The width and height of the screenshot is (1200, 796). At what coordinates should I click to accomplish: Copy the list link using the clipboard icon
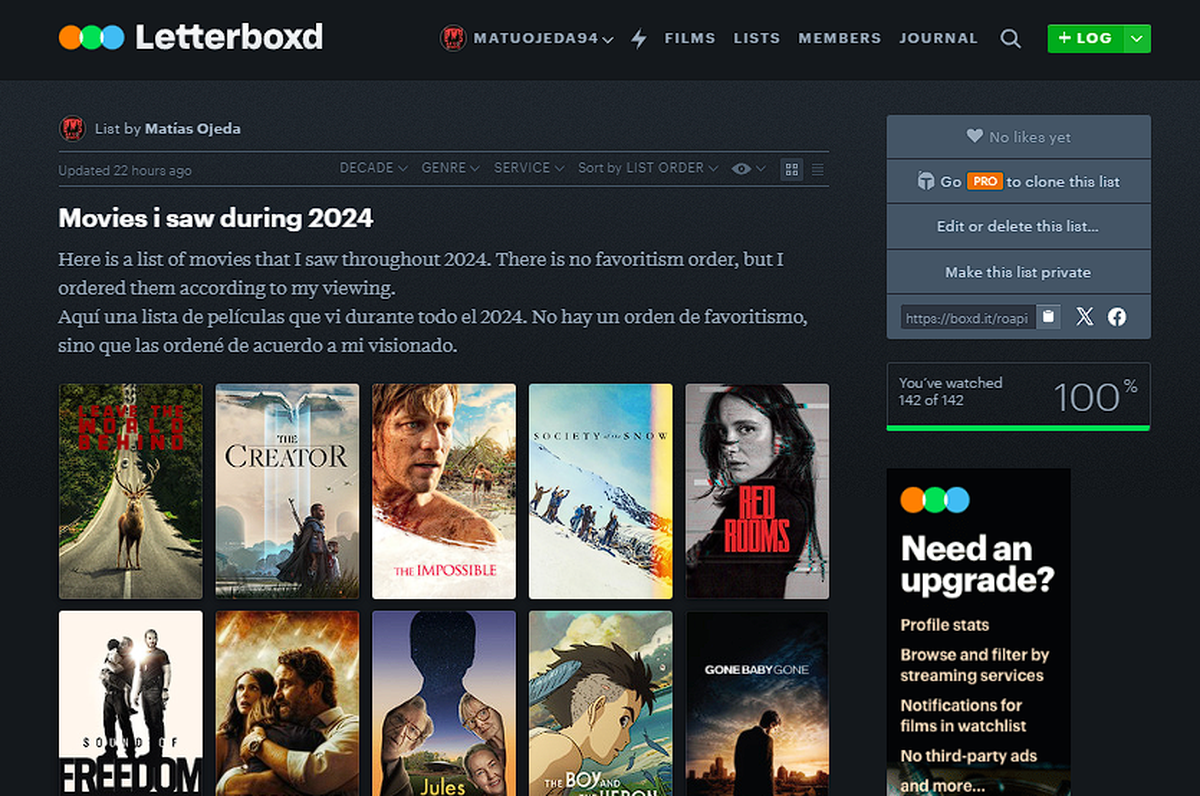(x=1047, y=316)
